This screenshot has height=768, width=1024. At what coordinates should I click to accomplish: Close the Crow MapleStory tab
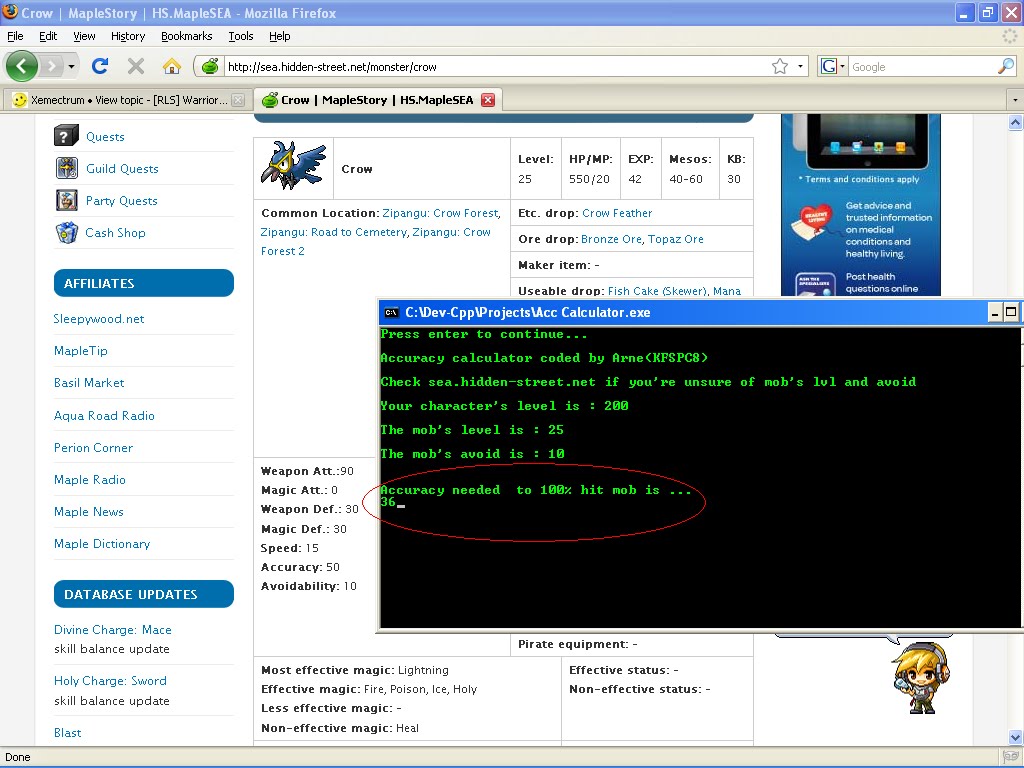pos(488,100)
